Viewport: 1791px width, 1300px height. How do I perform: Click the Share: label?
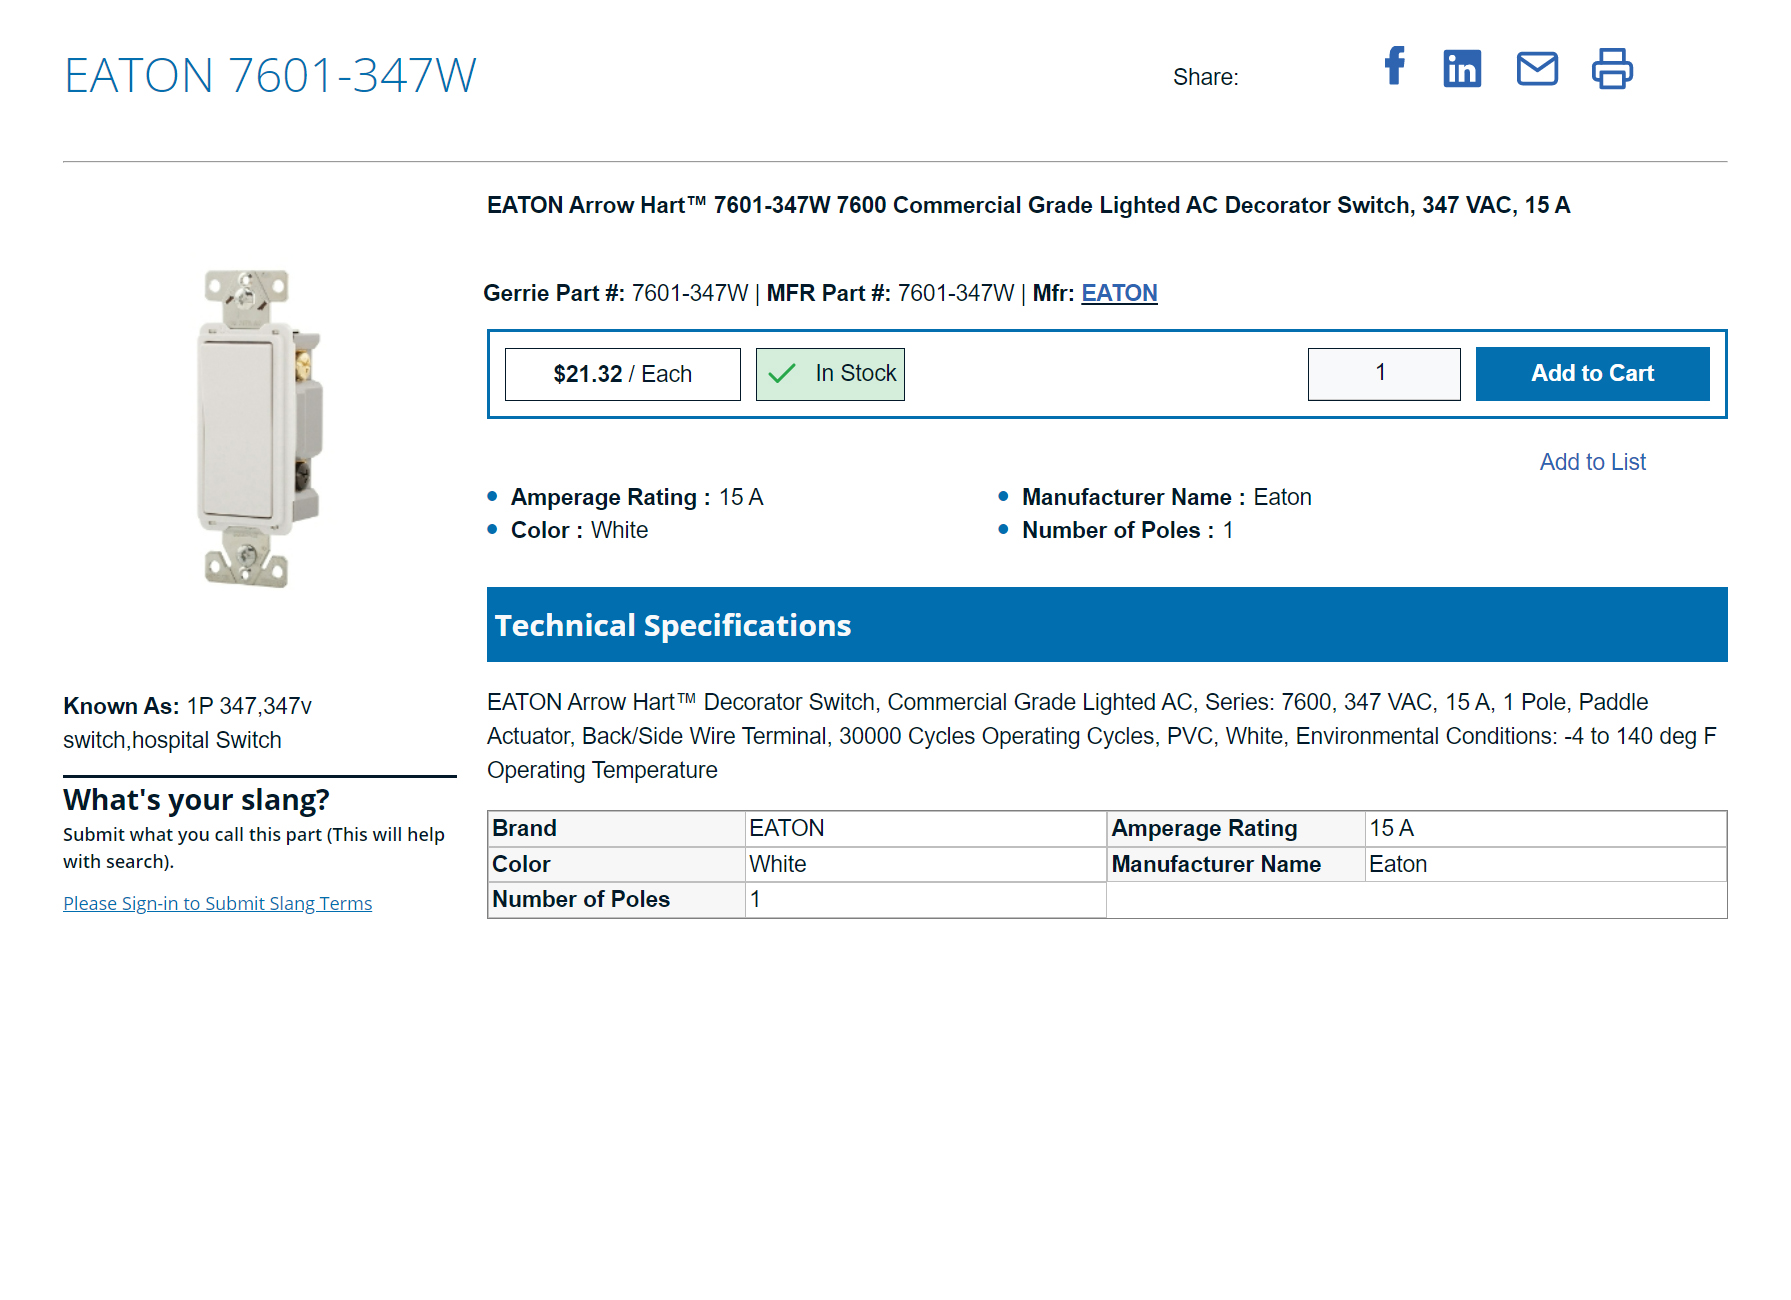point(1205,77)
